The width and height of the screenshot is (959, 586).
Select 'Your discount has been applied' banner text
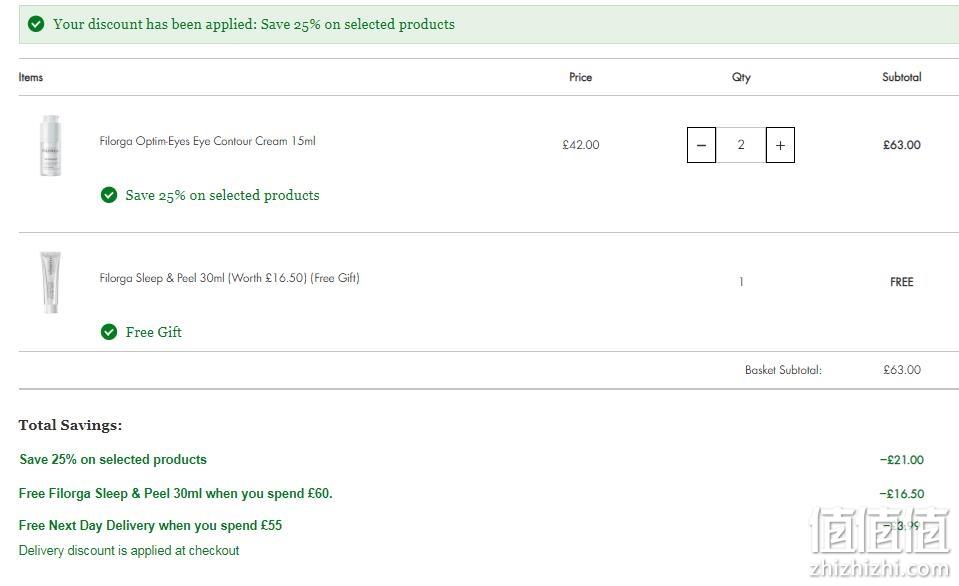(x=254, y=24)
